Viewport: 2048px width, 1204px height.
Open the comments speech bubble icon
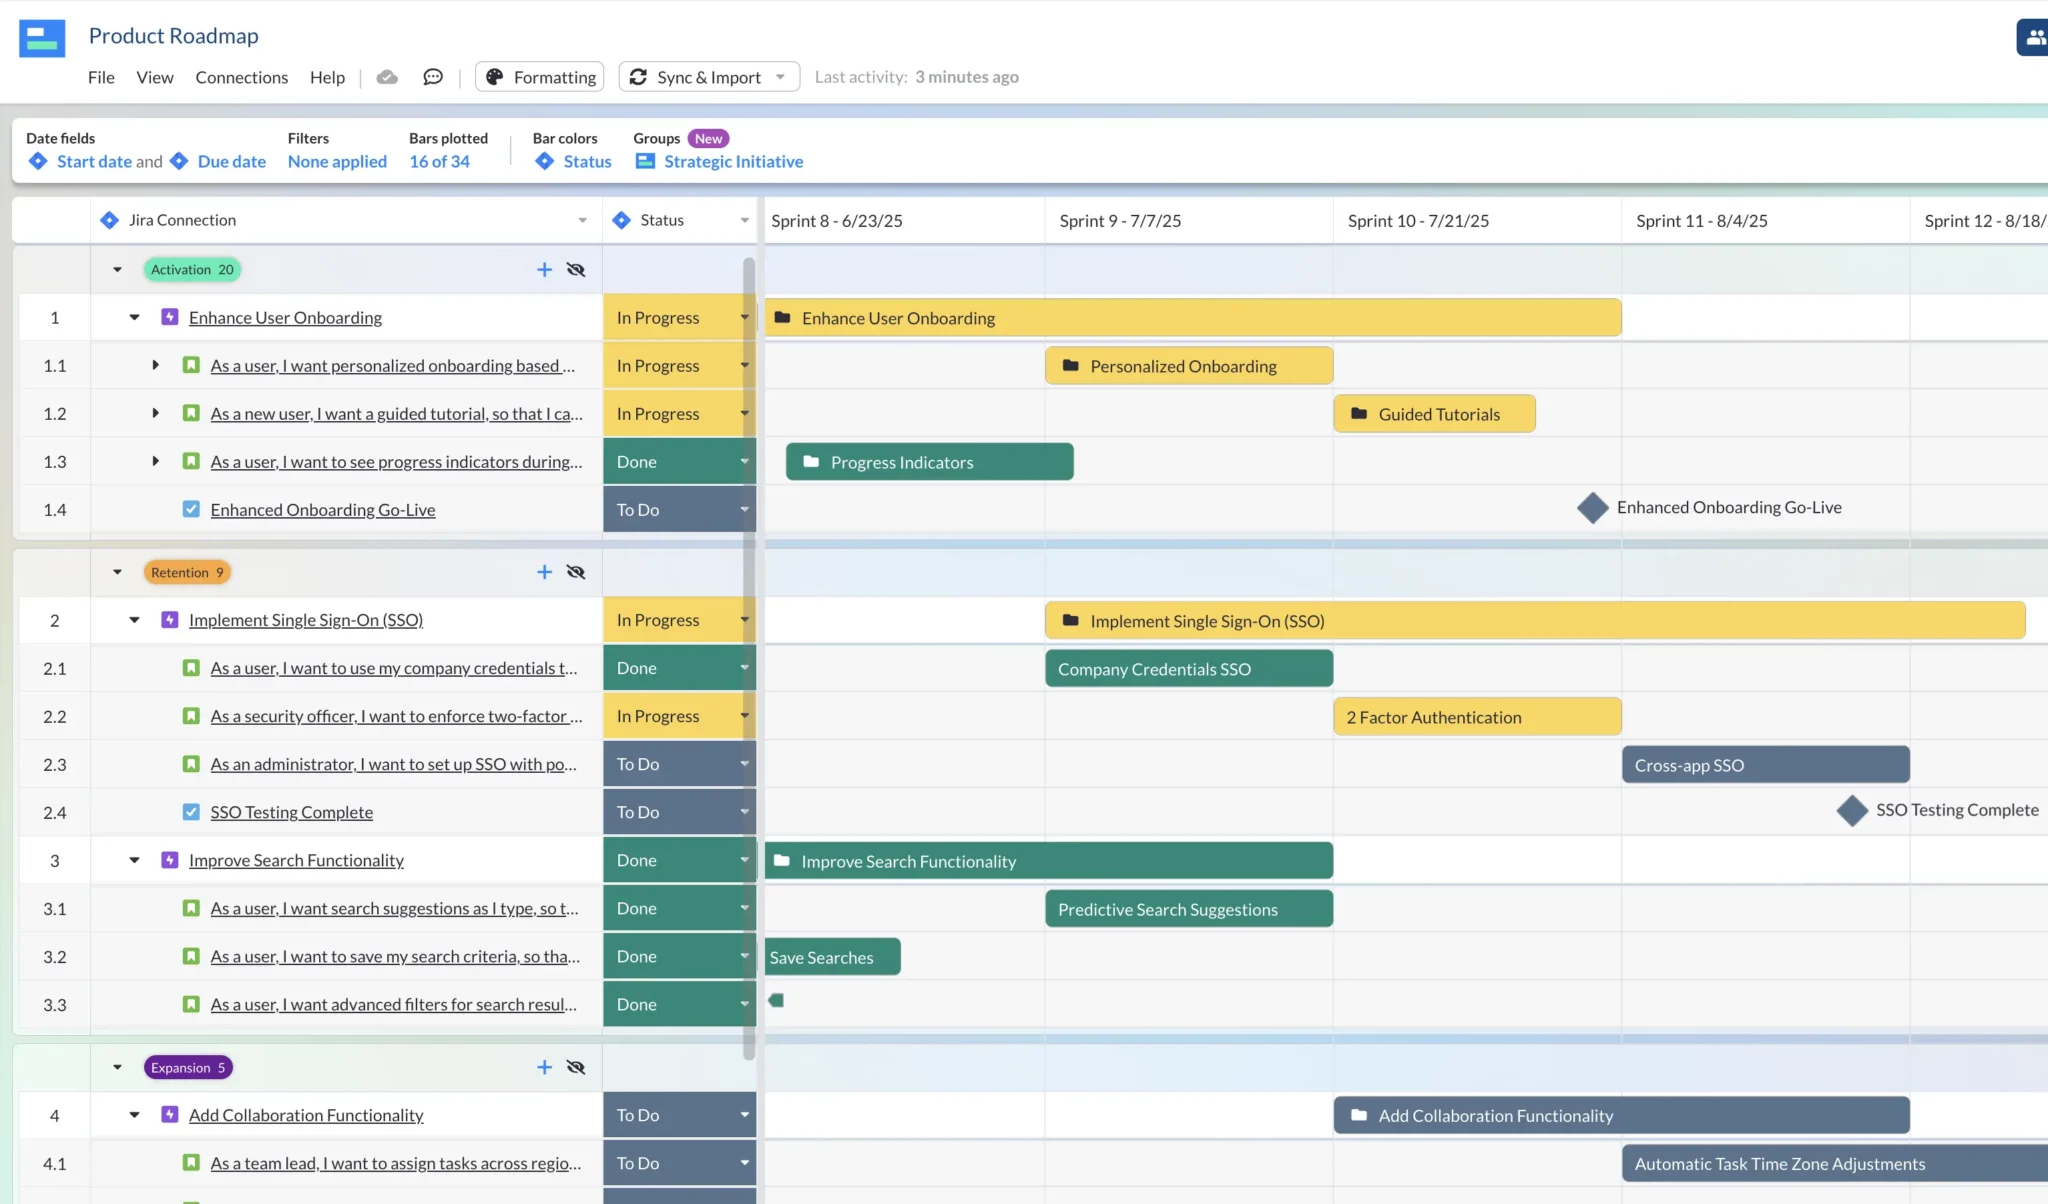pyautogui.click(x=433, y=77)
